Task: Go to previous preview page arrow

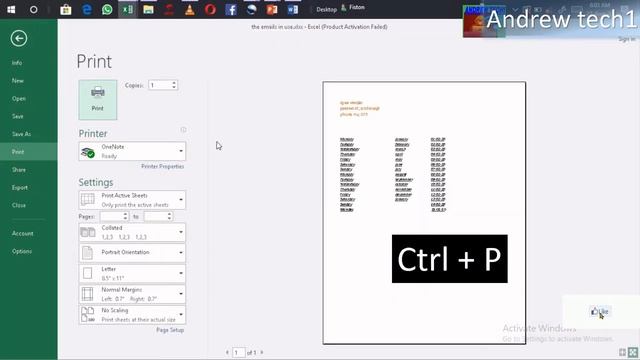Action: 227,352
